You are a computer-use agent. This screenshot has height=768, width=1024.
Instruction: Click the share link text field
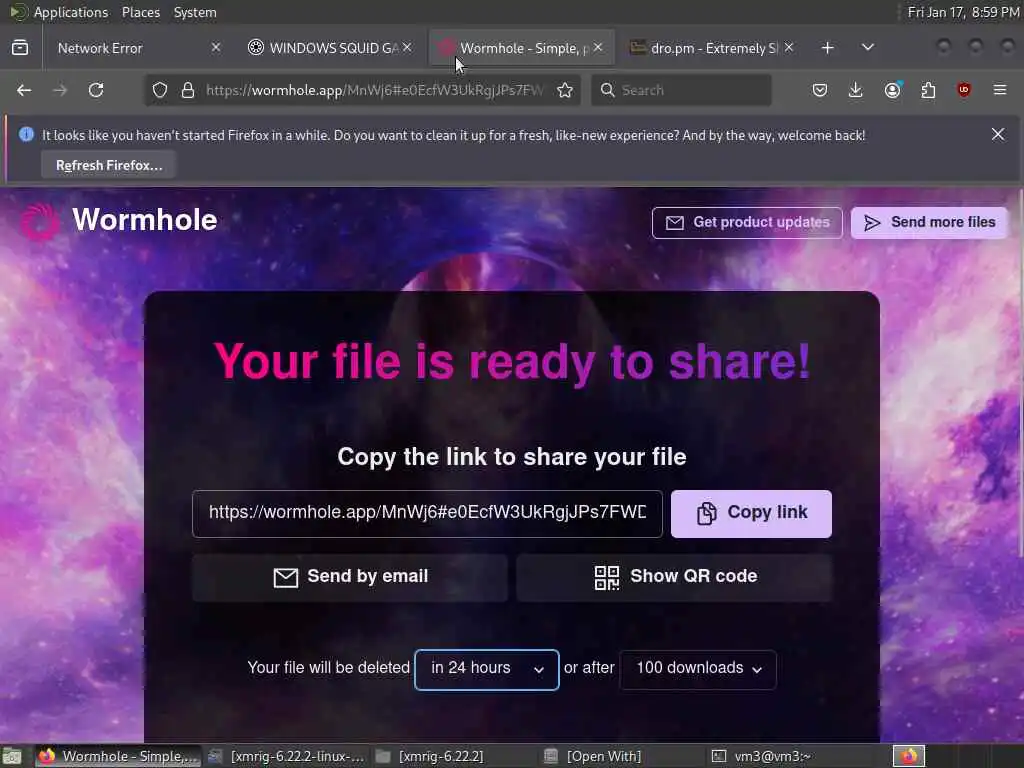click(x=427, y=514)
